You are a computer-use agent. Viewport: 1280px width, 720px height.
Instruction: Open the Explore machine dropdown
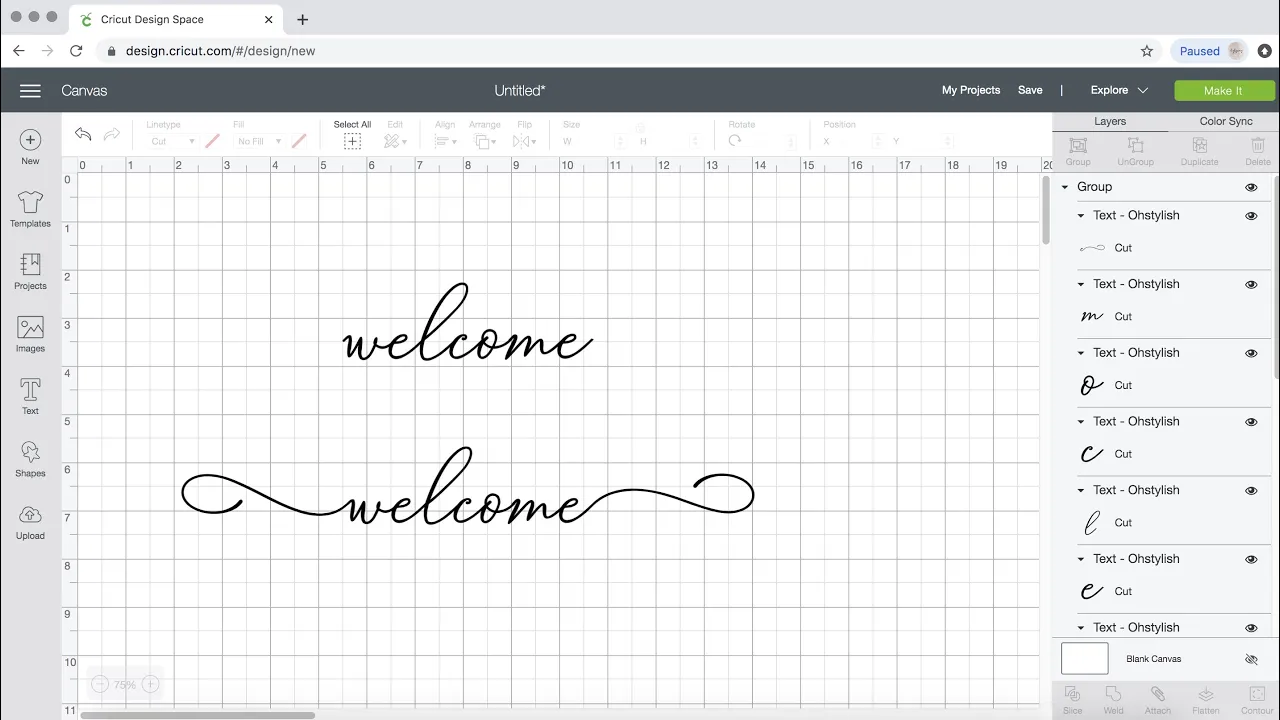click(1119, 90)
